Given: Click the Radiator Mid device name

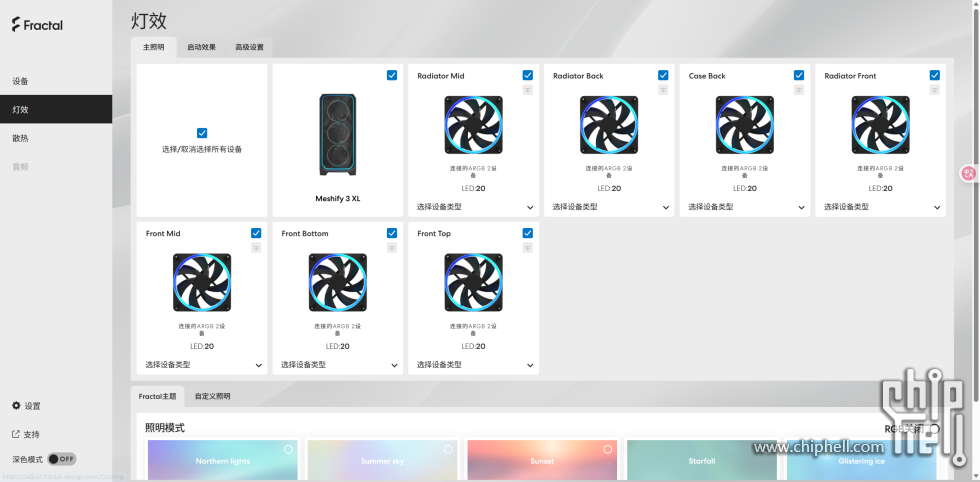Looking at the screenshot, I should coord(441,76).
